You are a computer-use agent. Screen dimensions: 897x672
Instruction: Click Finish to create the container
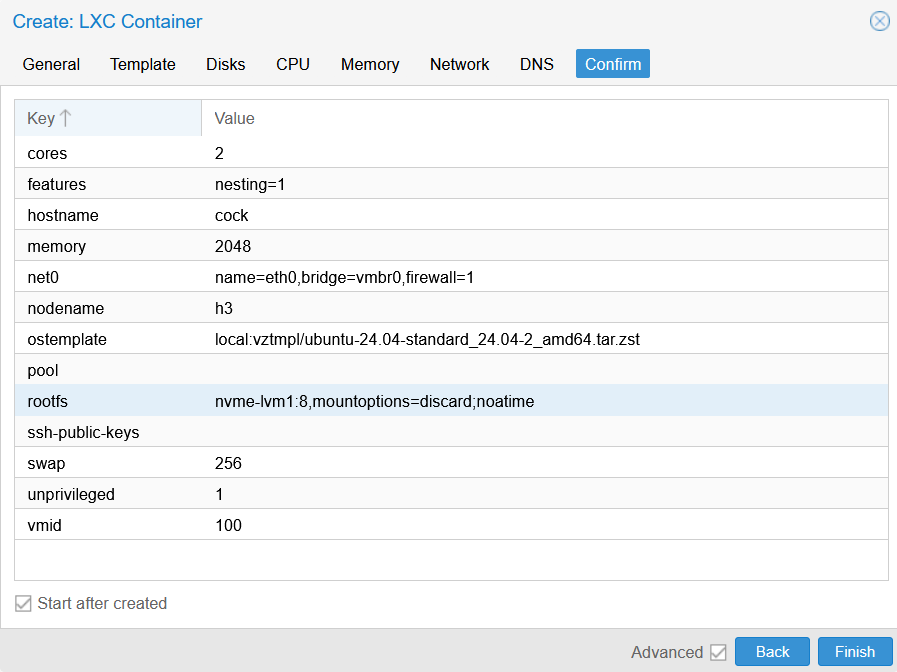[855, 652]
